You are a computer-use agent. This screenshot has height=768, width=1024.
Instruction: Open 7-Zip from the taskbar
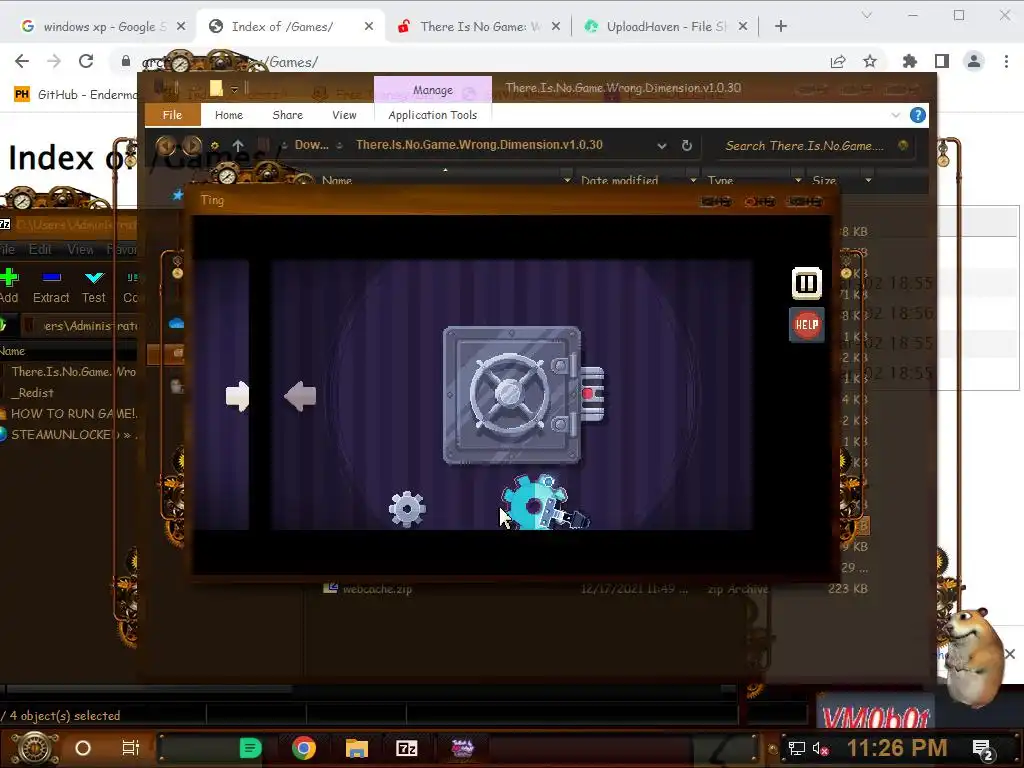click(x=406, y=748)
